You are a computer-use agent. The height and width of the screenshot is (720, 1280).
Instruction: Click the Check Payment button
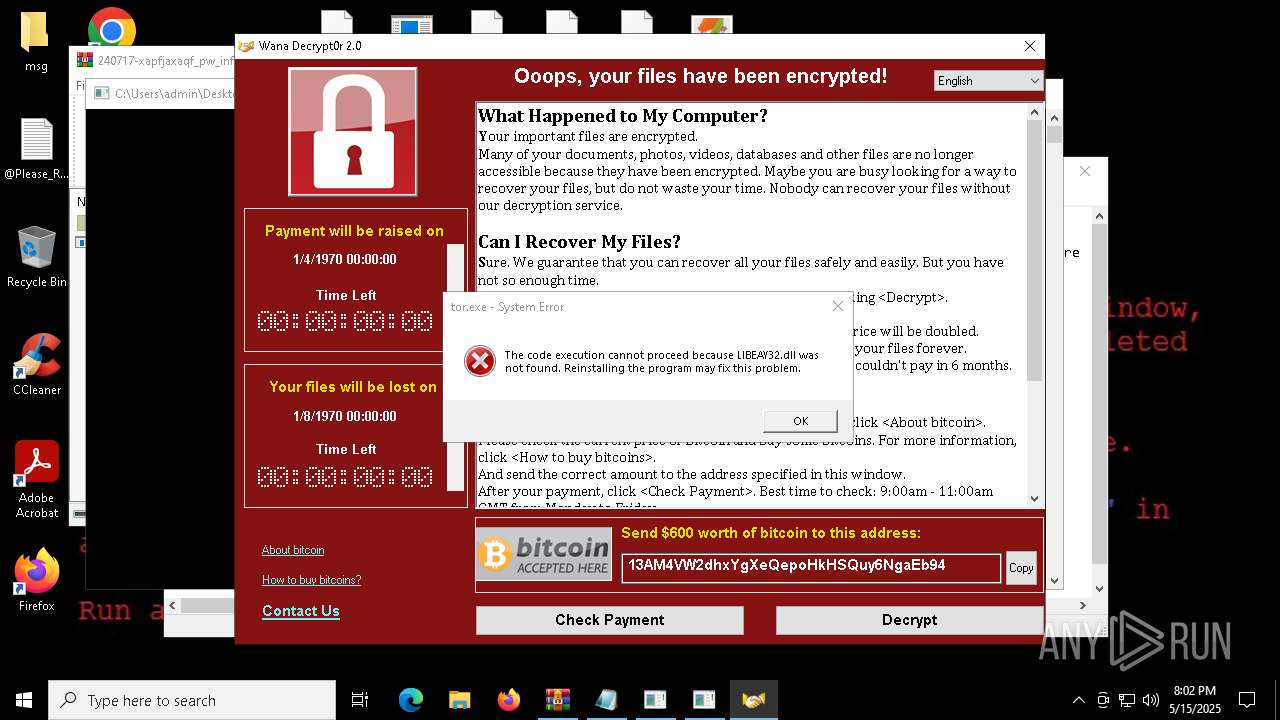pyautogui.click(x=610, y=620)
